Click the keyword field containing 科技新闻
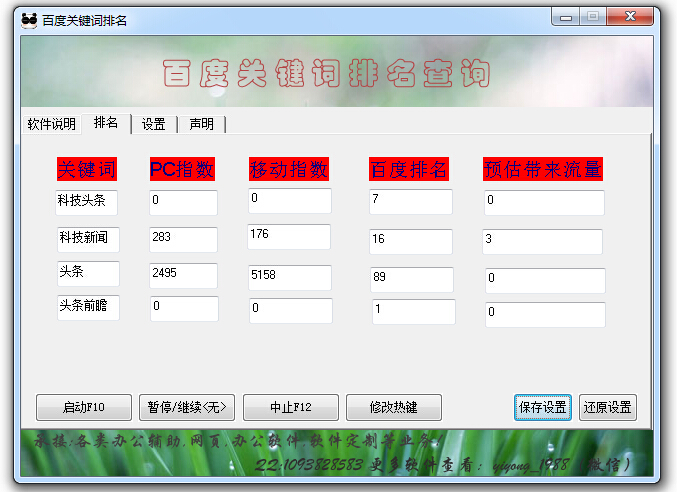Image resolution: width=677 pixels, height=492 pixels. 88,240
